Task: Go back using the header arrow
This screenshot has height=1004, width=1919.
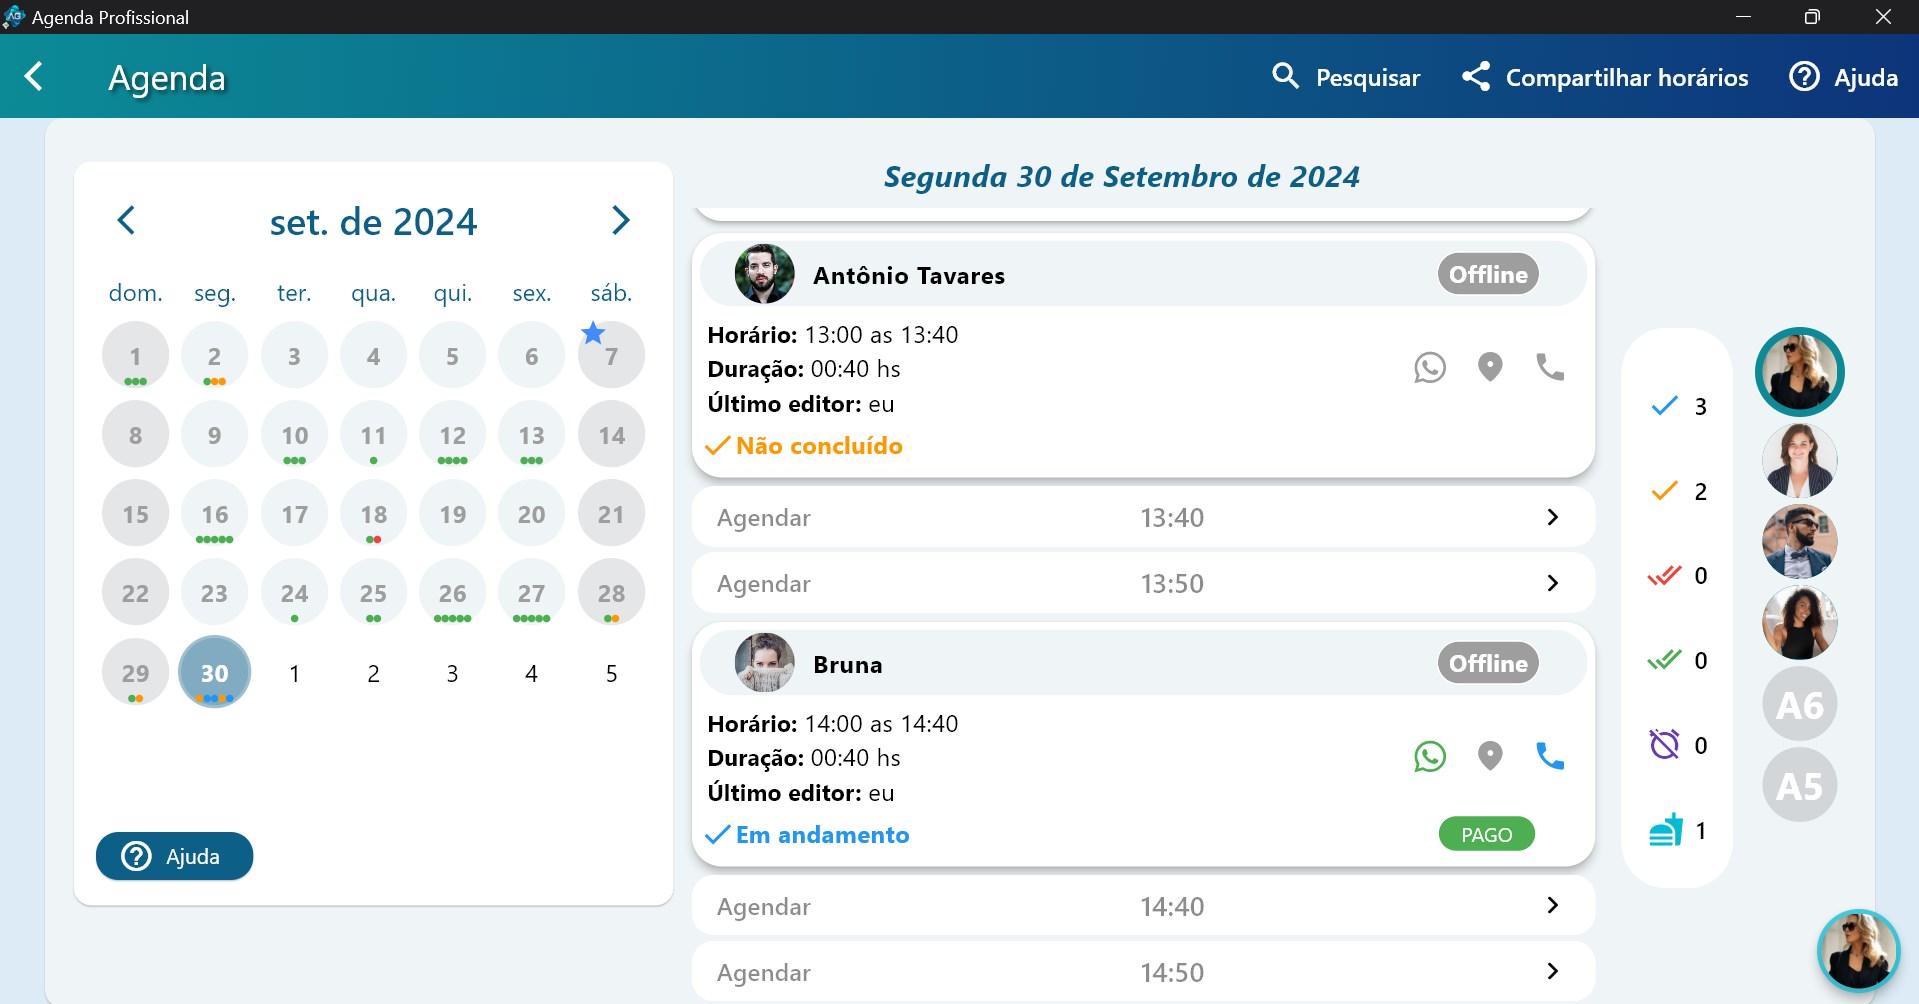Action: pos(34,77)
